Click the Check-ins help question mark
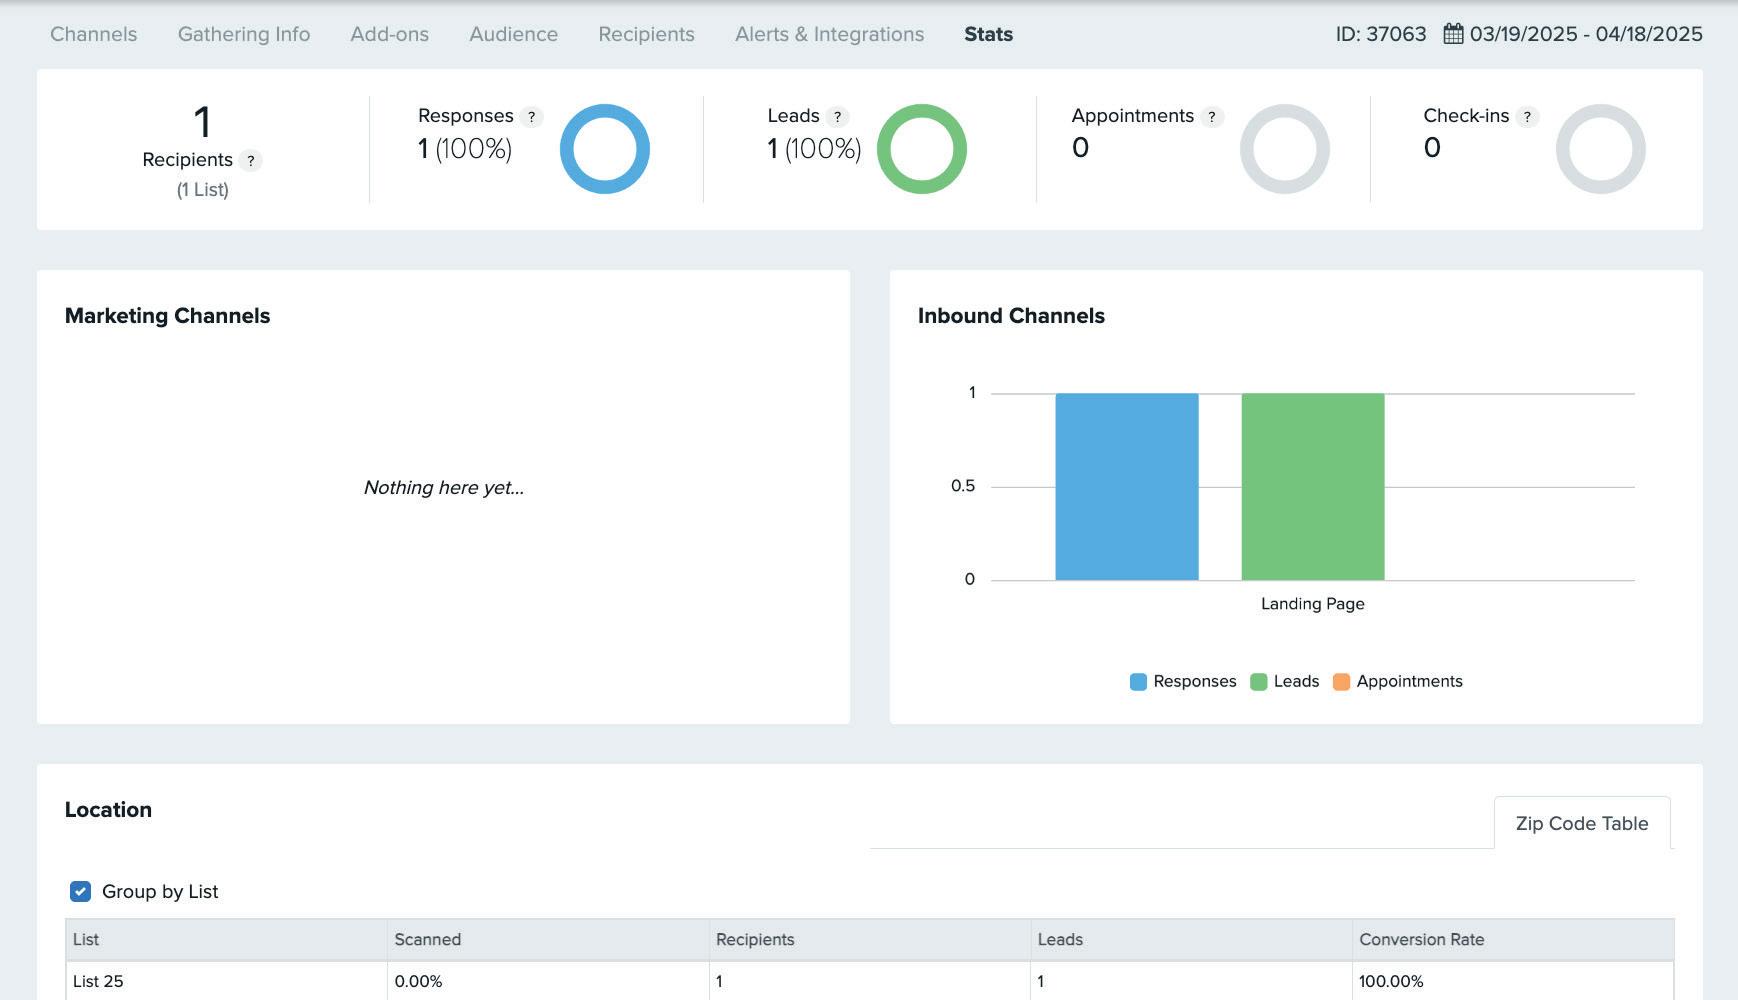This screenshot has height=1000, width=1738. pyautogui.click(x=1527, y=117)
